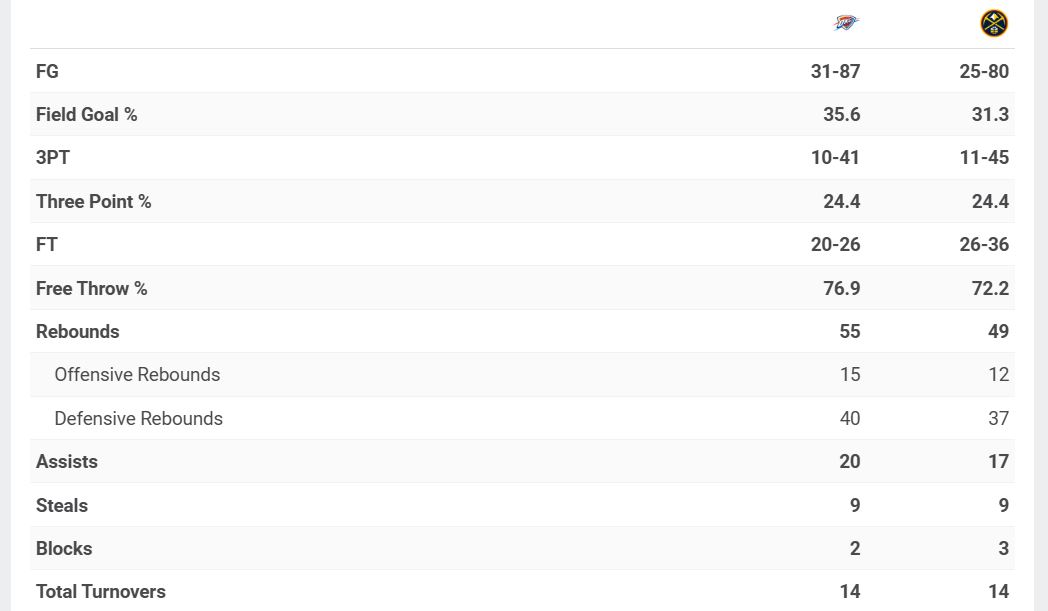
Task: Click the Nuggets' 11-45 three-point value
Action: (984, 157)
